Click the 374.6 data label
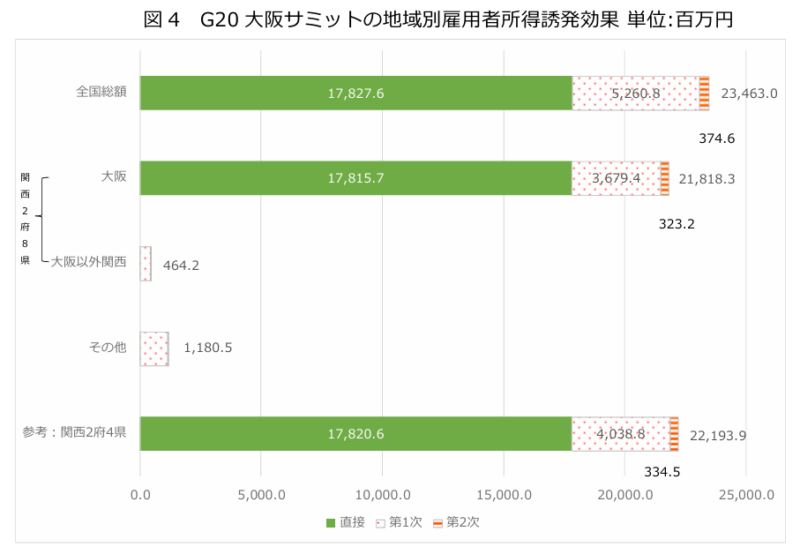The height and width of the screenshot is (554, 800). pos(717,138)
